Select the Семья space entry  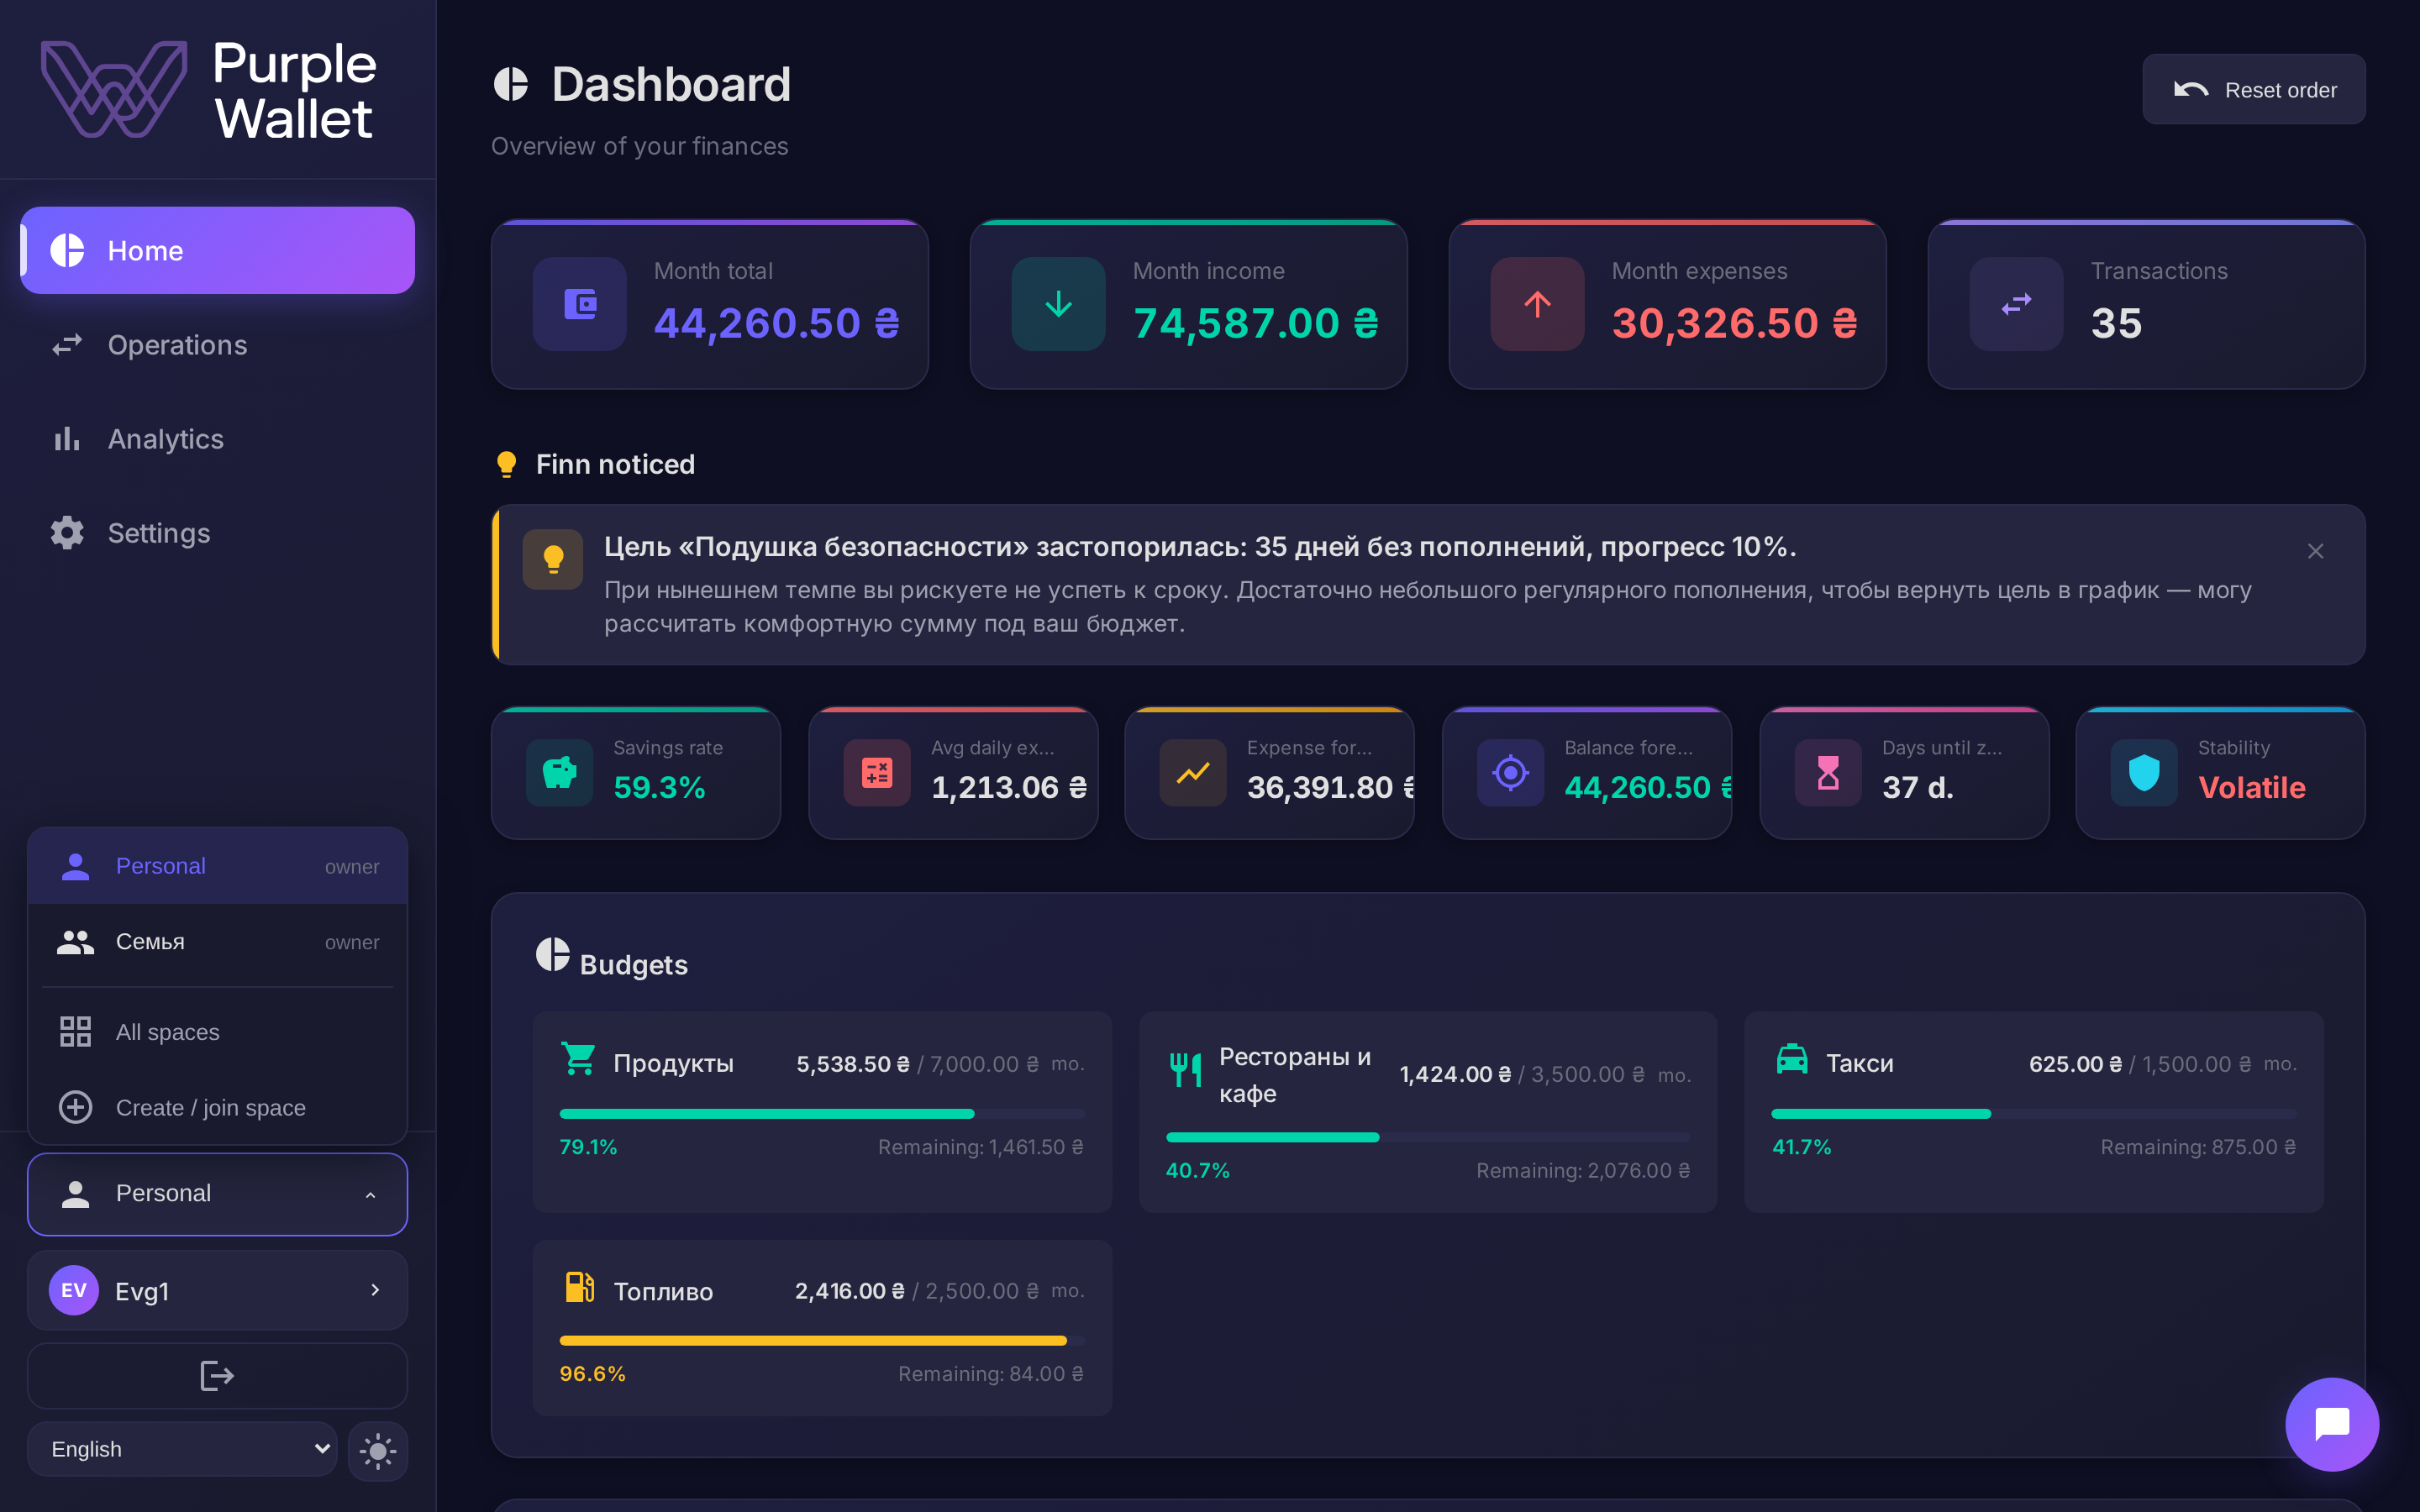click(217, 942)
